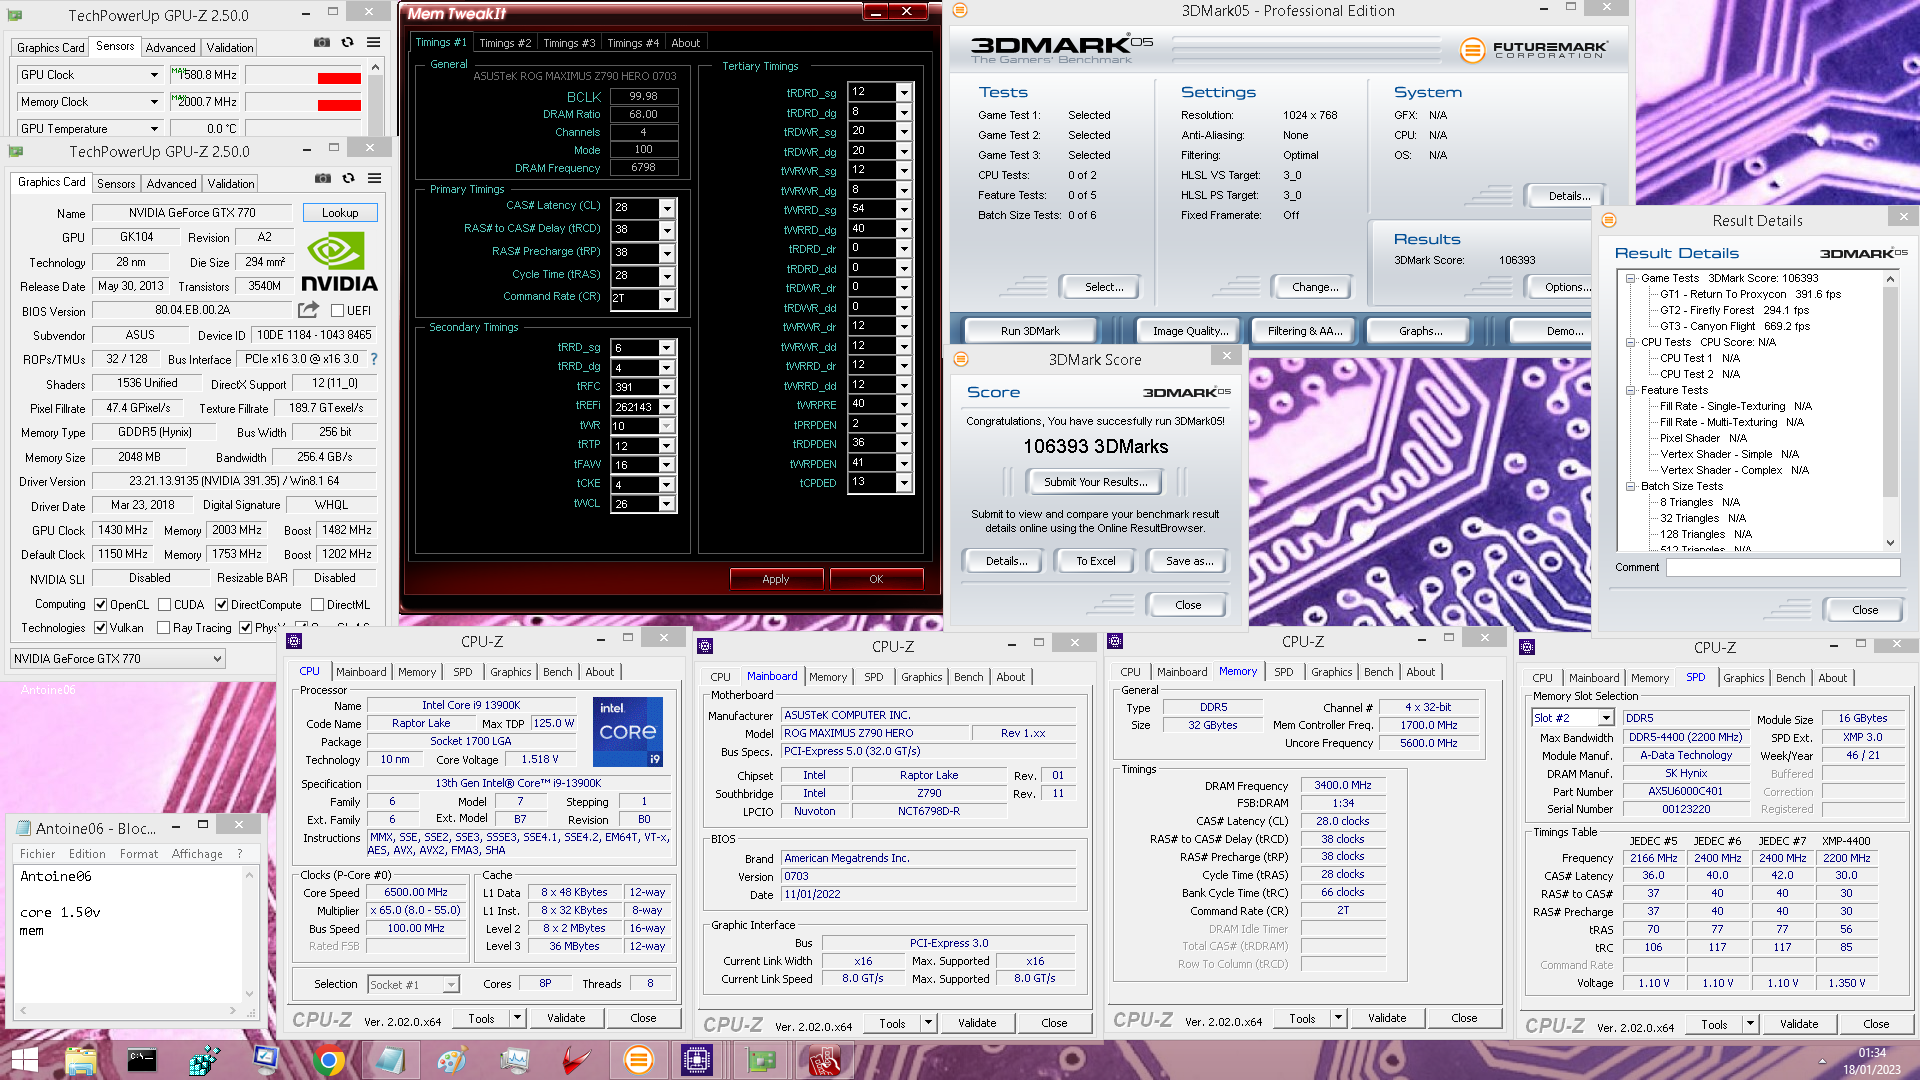
Task: Click To Excel button in 3DMark Score
Action: pos(1096,561)
